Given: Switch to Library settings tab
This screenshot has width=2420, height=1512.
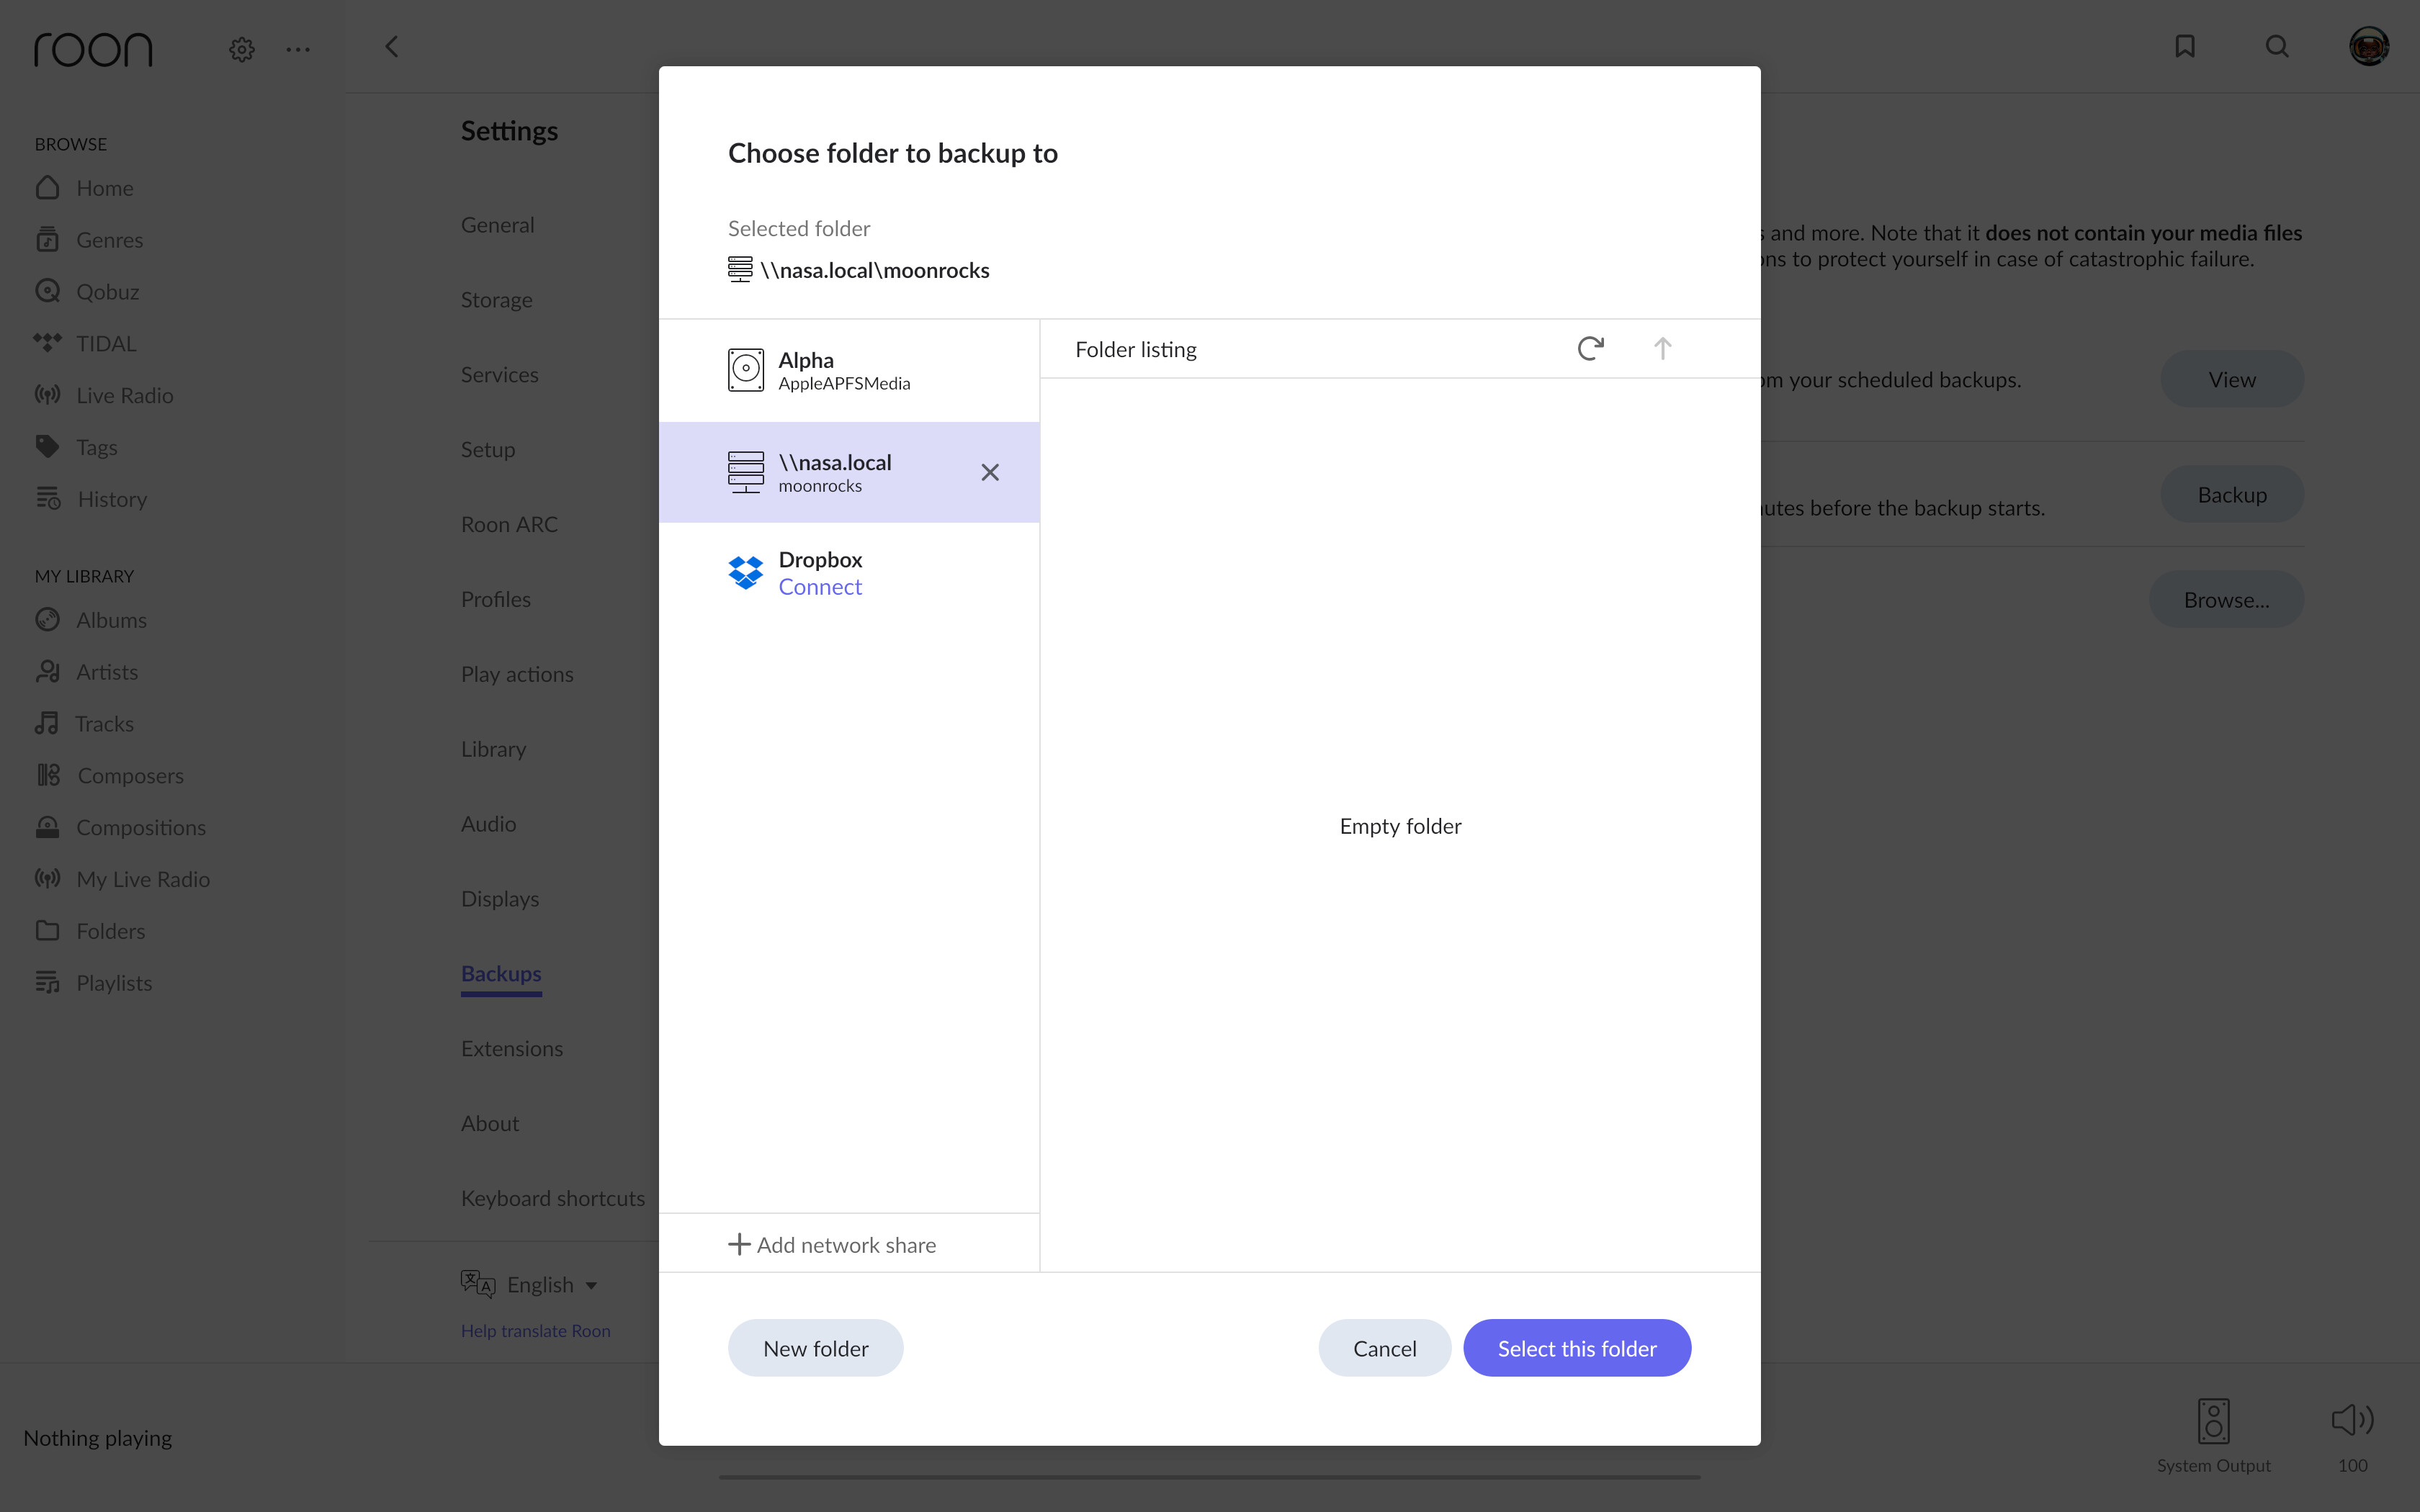Looking at the screenshot, I should (x=493, y=750).
